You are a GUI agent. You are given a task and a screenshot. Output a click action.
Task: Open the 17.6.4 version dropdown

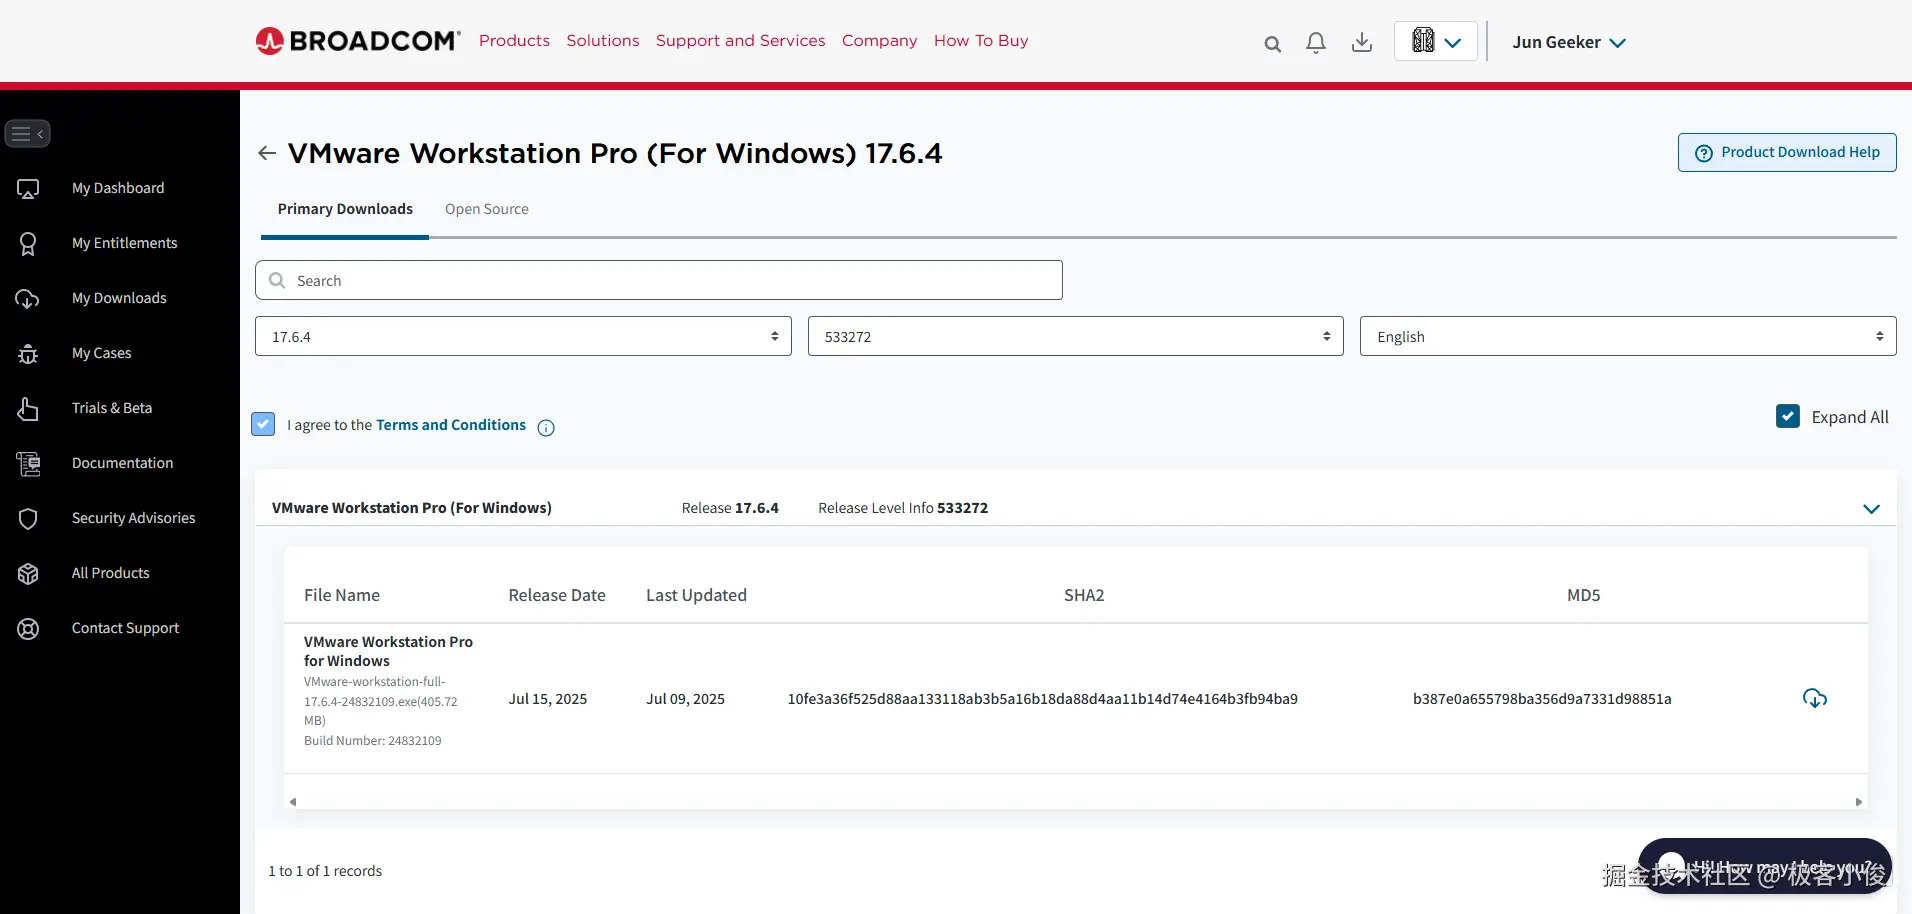[523, 336]
